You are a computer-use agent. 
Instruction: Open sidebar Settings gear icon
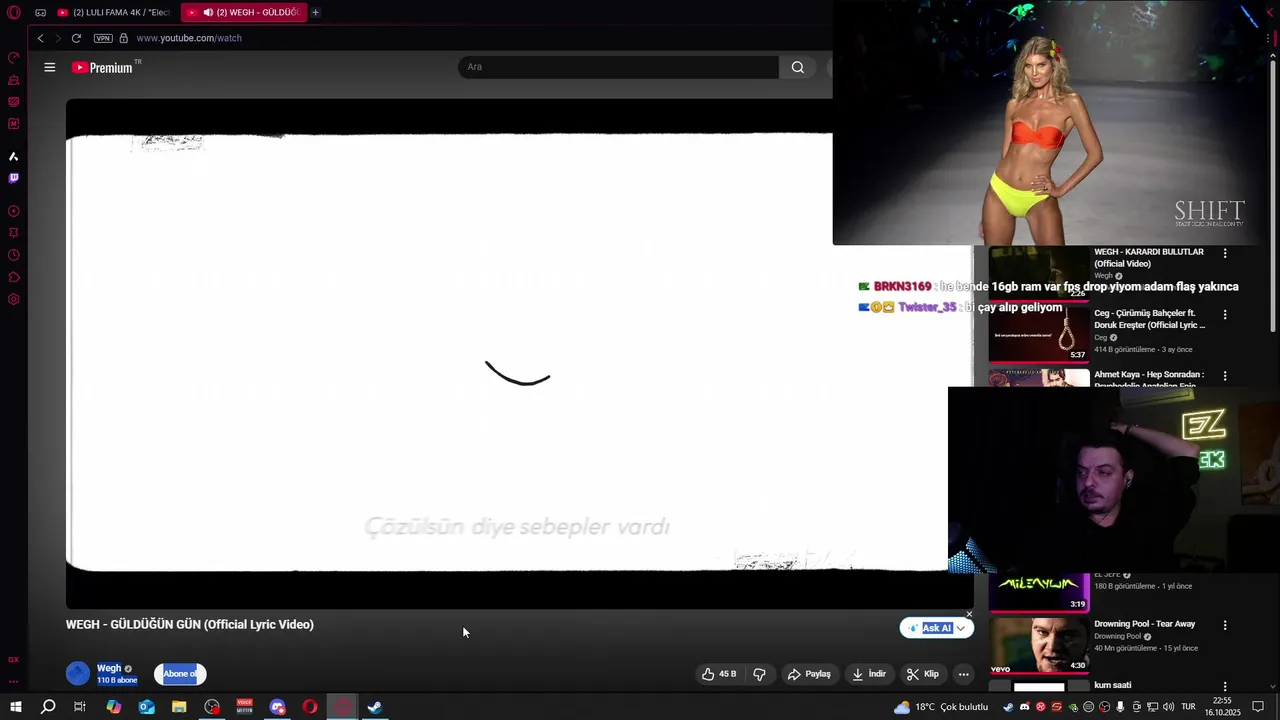pos(14,299)
